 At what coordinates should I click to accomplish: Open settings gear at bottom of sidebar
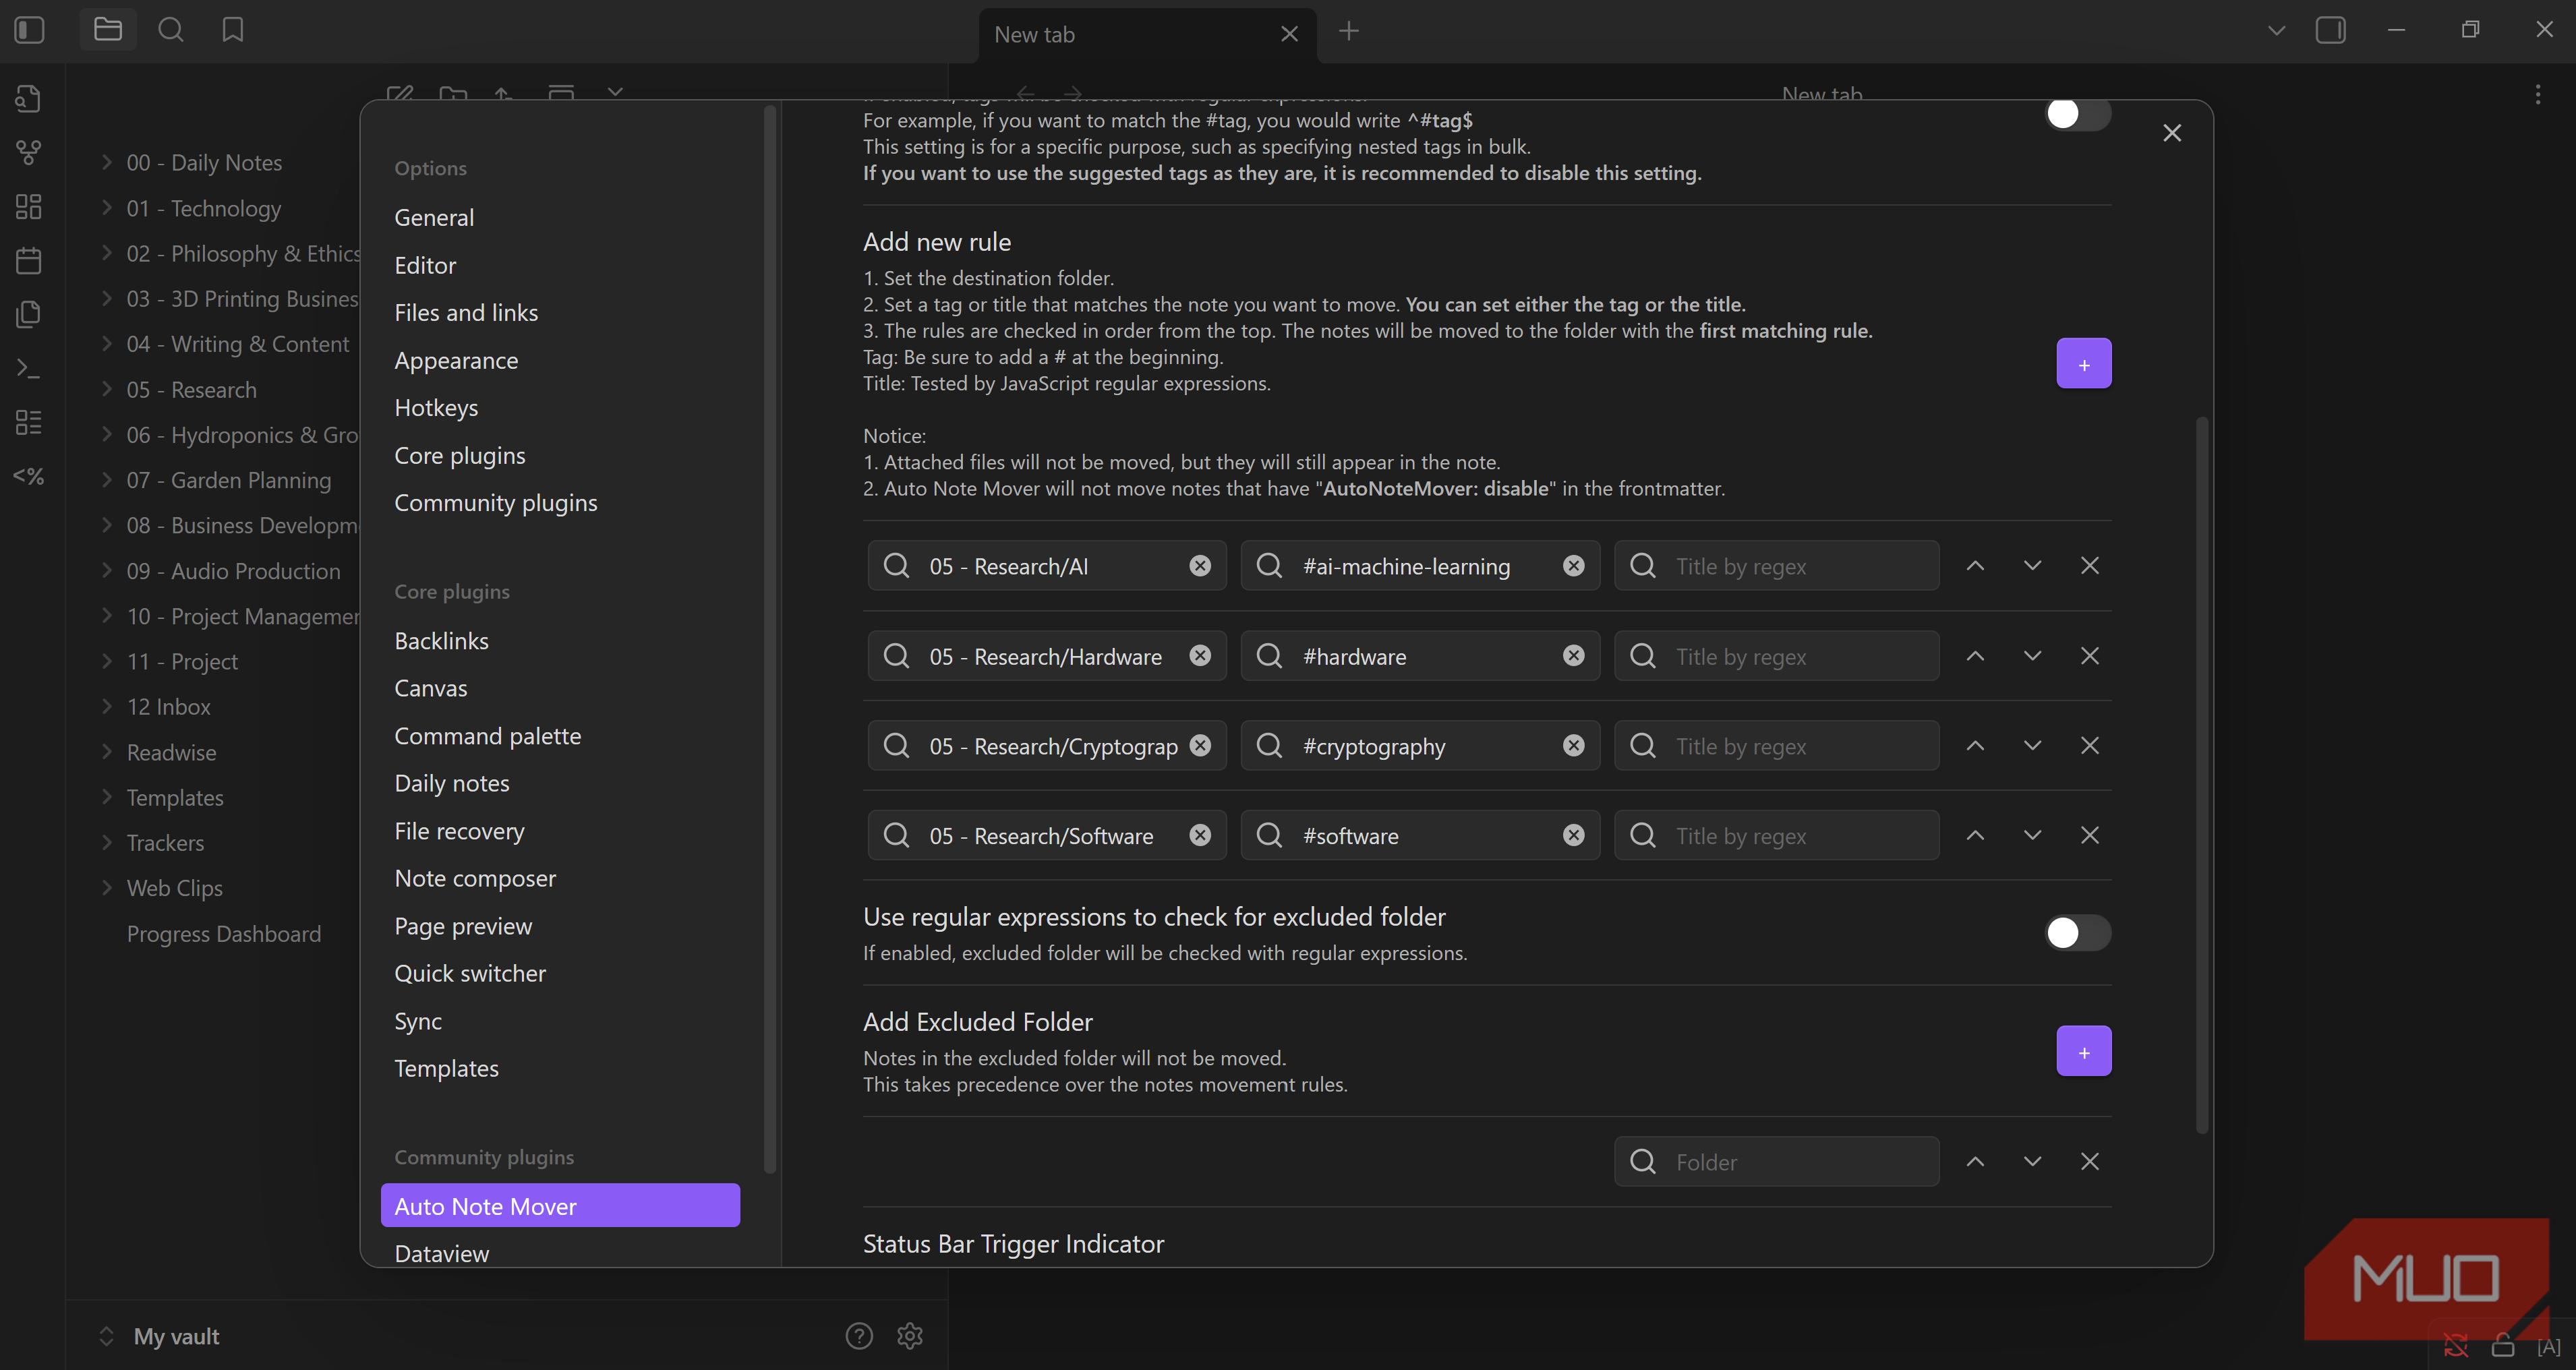pyautogui.click(x=910, y=1335)
